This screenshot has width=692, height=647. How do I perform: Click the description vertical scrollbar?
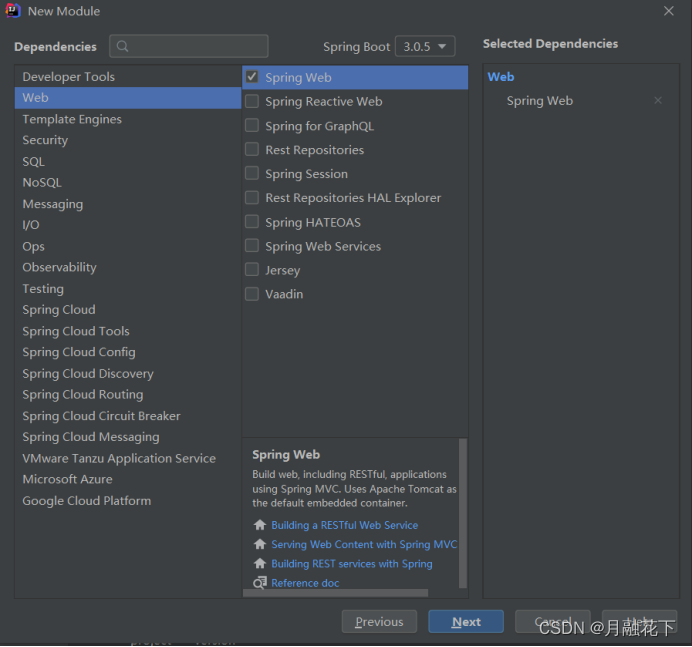click(x=463, y=513)
